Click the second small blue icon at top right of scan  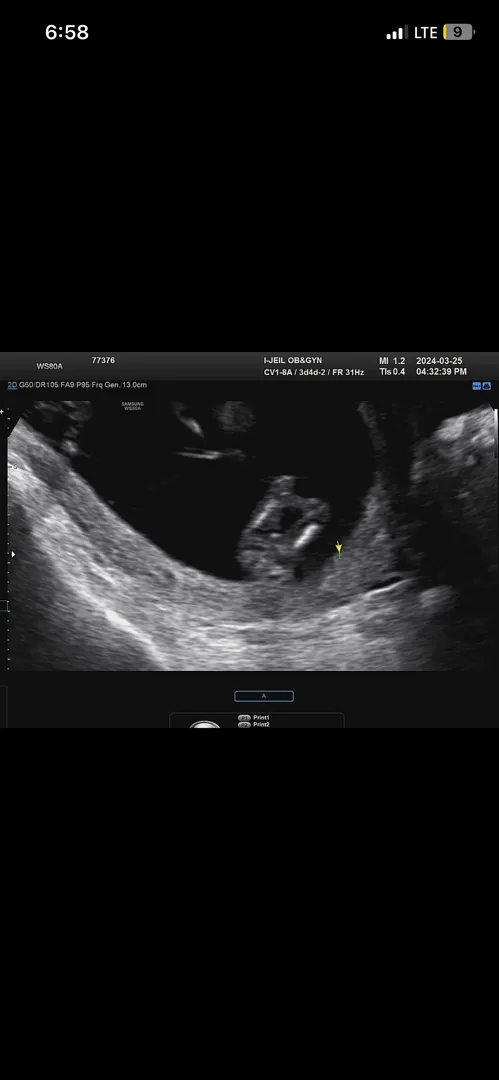[x=487, y=386]
